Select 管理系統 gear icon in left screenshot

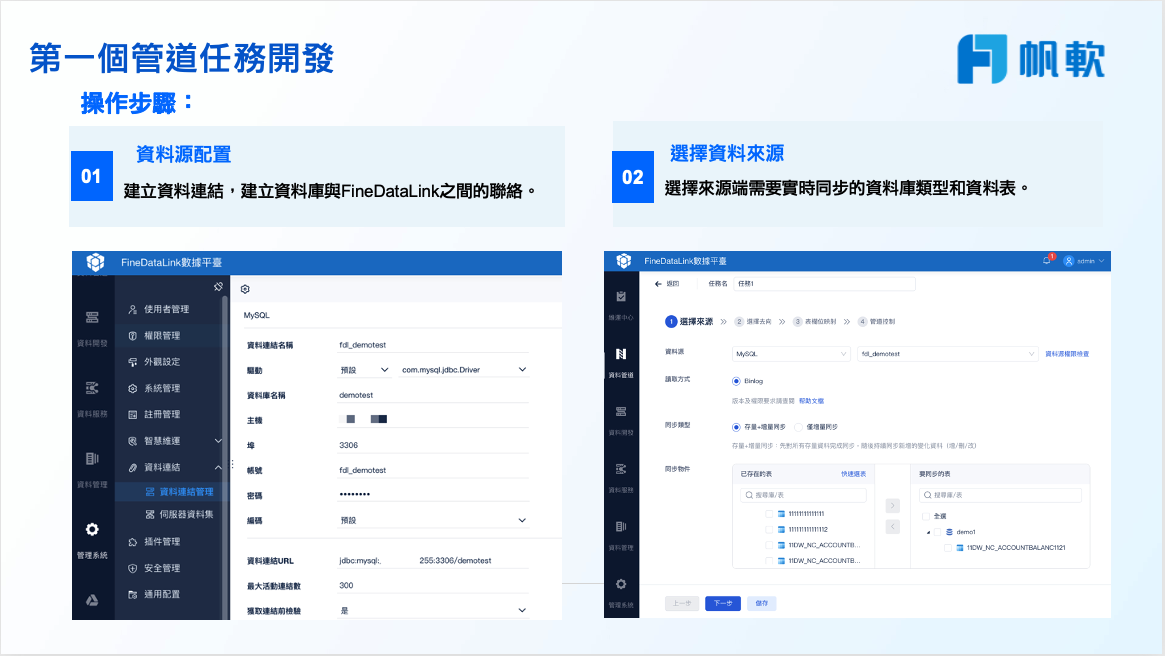pyautogui.click(x=92, y=530)
